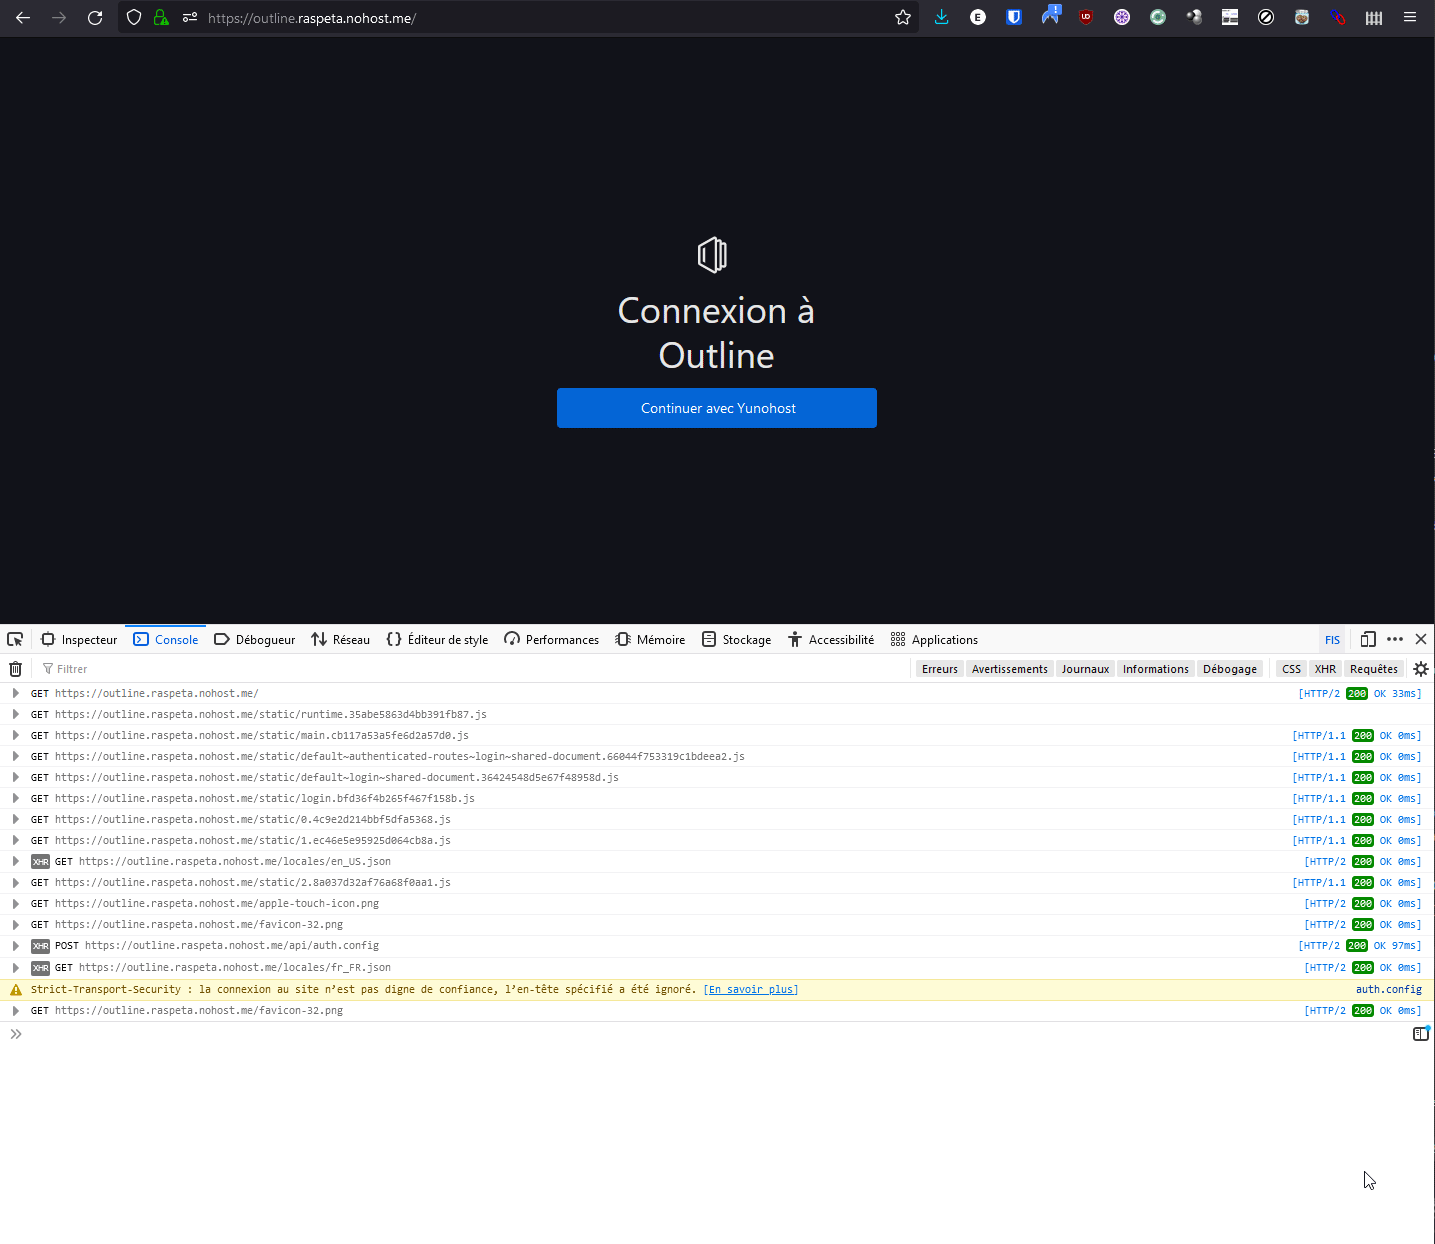This screenshot has width=1435, height=1244.
Task: Expand the 2.8a037d32af76a68f0aa1.js request
Action: 16,882
